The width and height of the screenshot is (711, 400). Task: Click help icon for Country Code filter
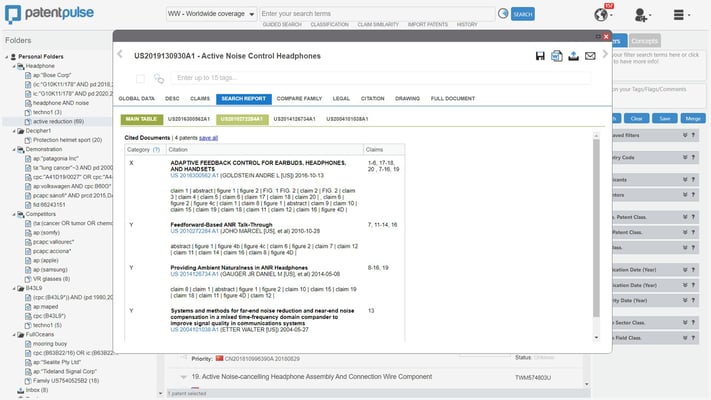click(x=693, y=157)
